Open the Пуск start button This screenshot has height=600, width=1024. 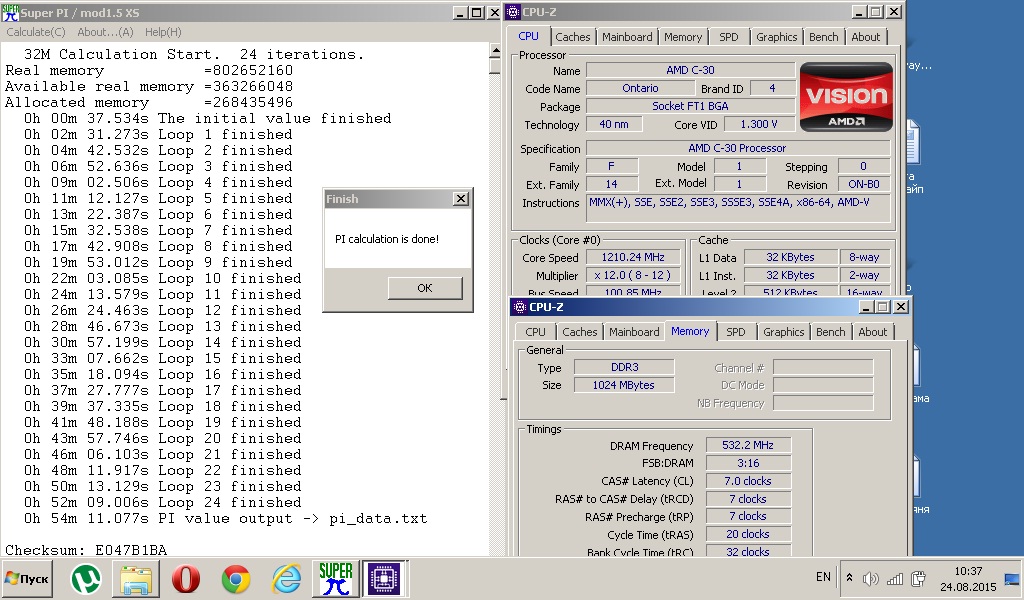tap(27, 578)
